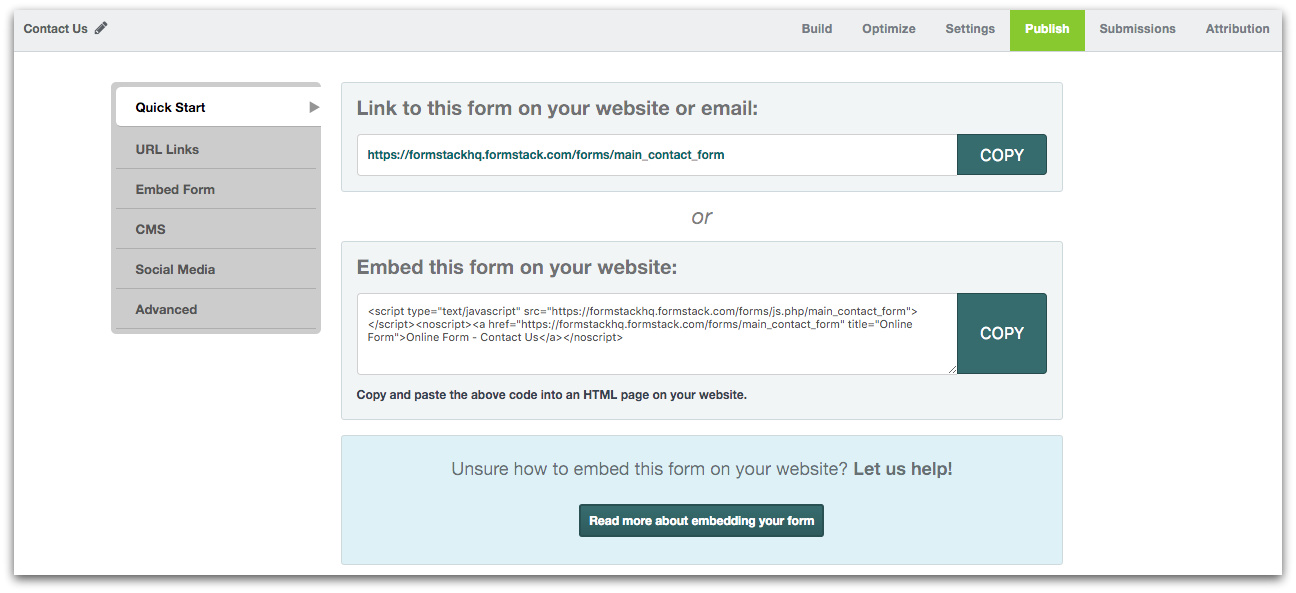Select Social Media in the sidebar

pyautogui.click(x=175, y=269)
